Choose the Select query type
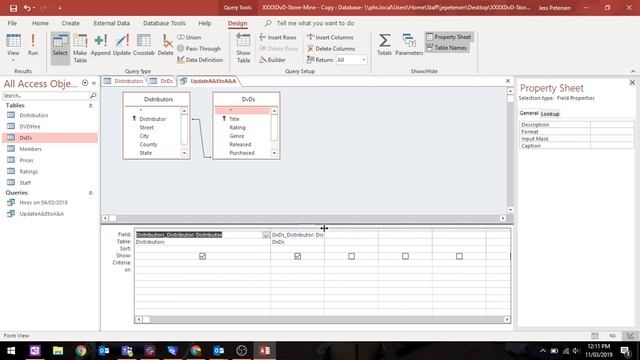This screenshot has width=640, height=360. pos(60,48)
